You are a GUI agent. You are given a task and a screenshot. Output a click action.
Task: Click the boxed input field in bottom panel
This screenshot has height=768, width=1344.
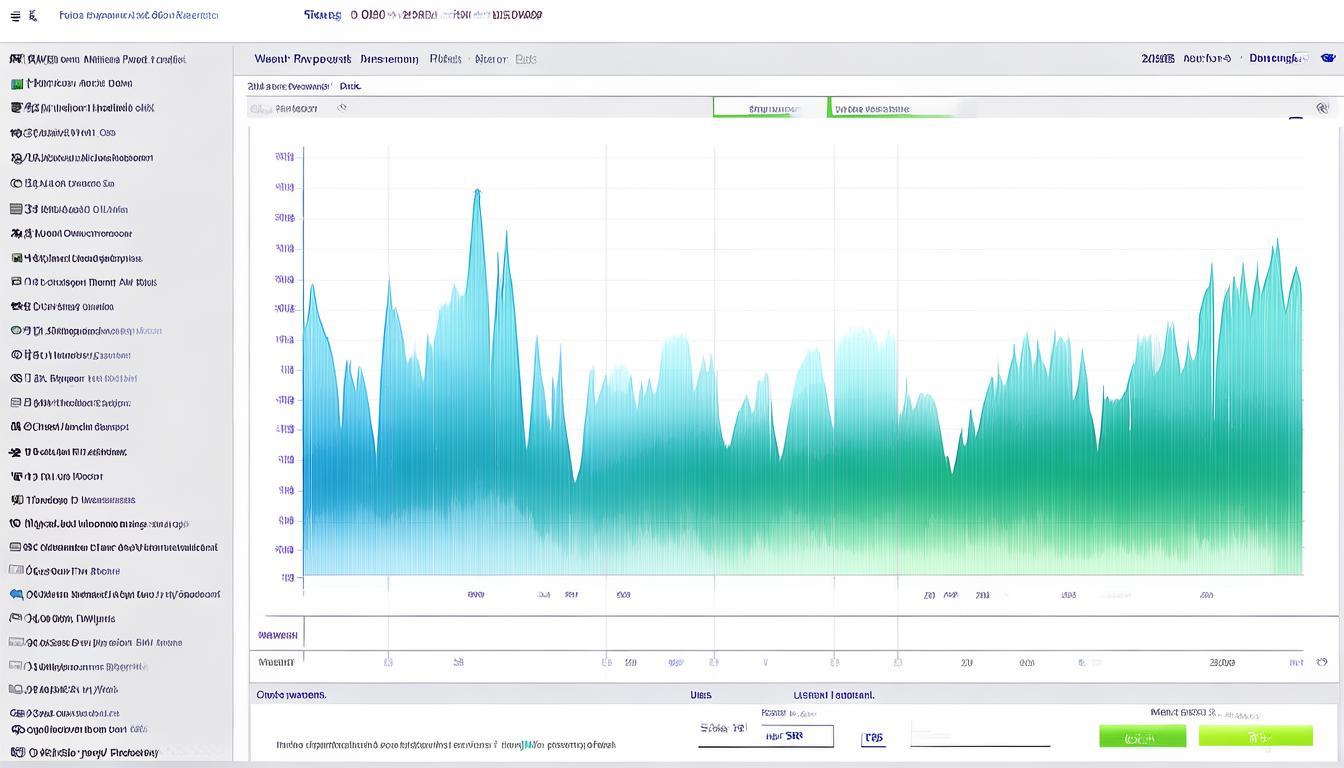(x=797, y=736)
